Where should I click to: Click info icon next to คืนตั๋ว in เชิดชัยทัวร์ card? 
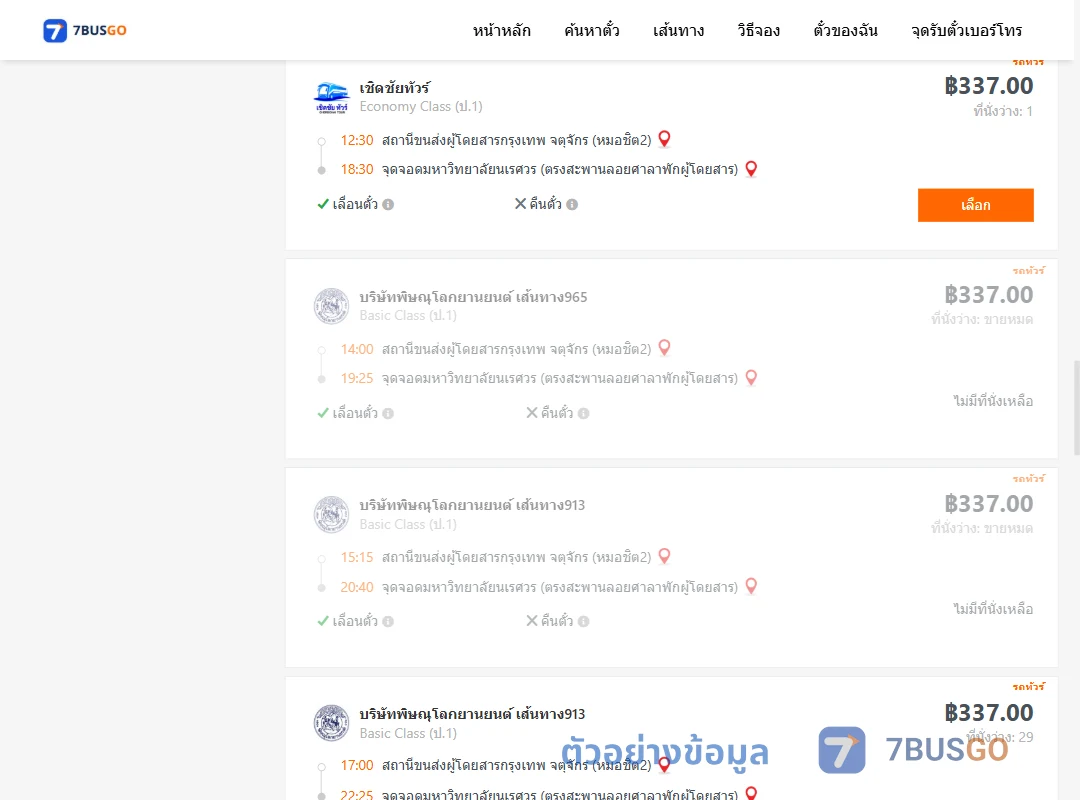(572, 205)
